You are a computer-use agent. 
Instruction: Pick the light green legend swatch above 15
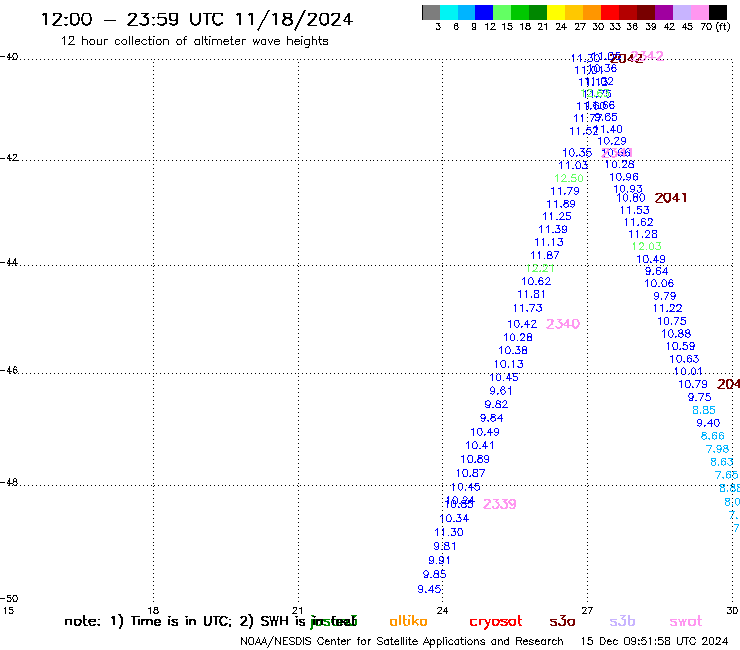point(502,12)
